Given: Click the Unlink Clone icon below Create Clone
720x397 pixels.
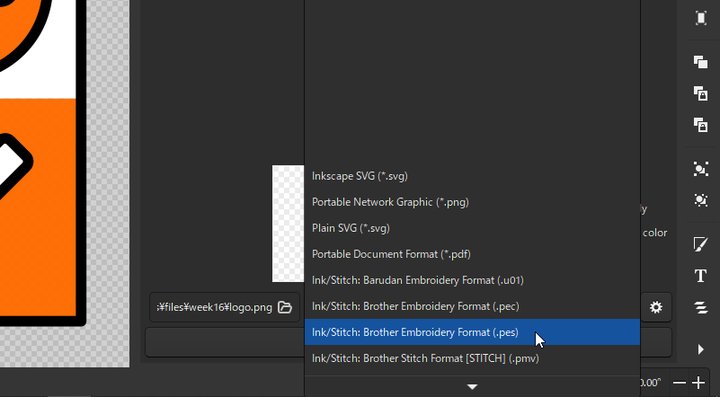Looking at the screenshot, I should [701, 124].
